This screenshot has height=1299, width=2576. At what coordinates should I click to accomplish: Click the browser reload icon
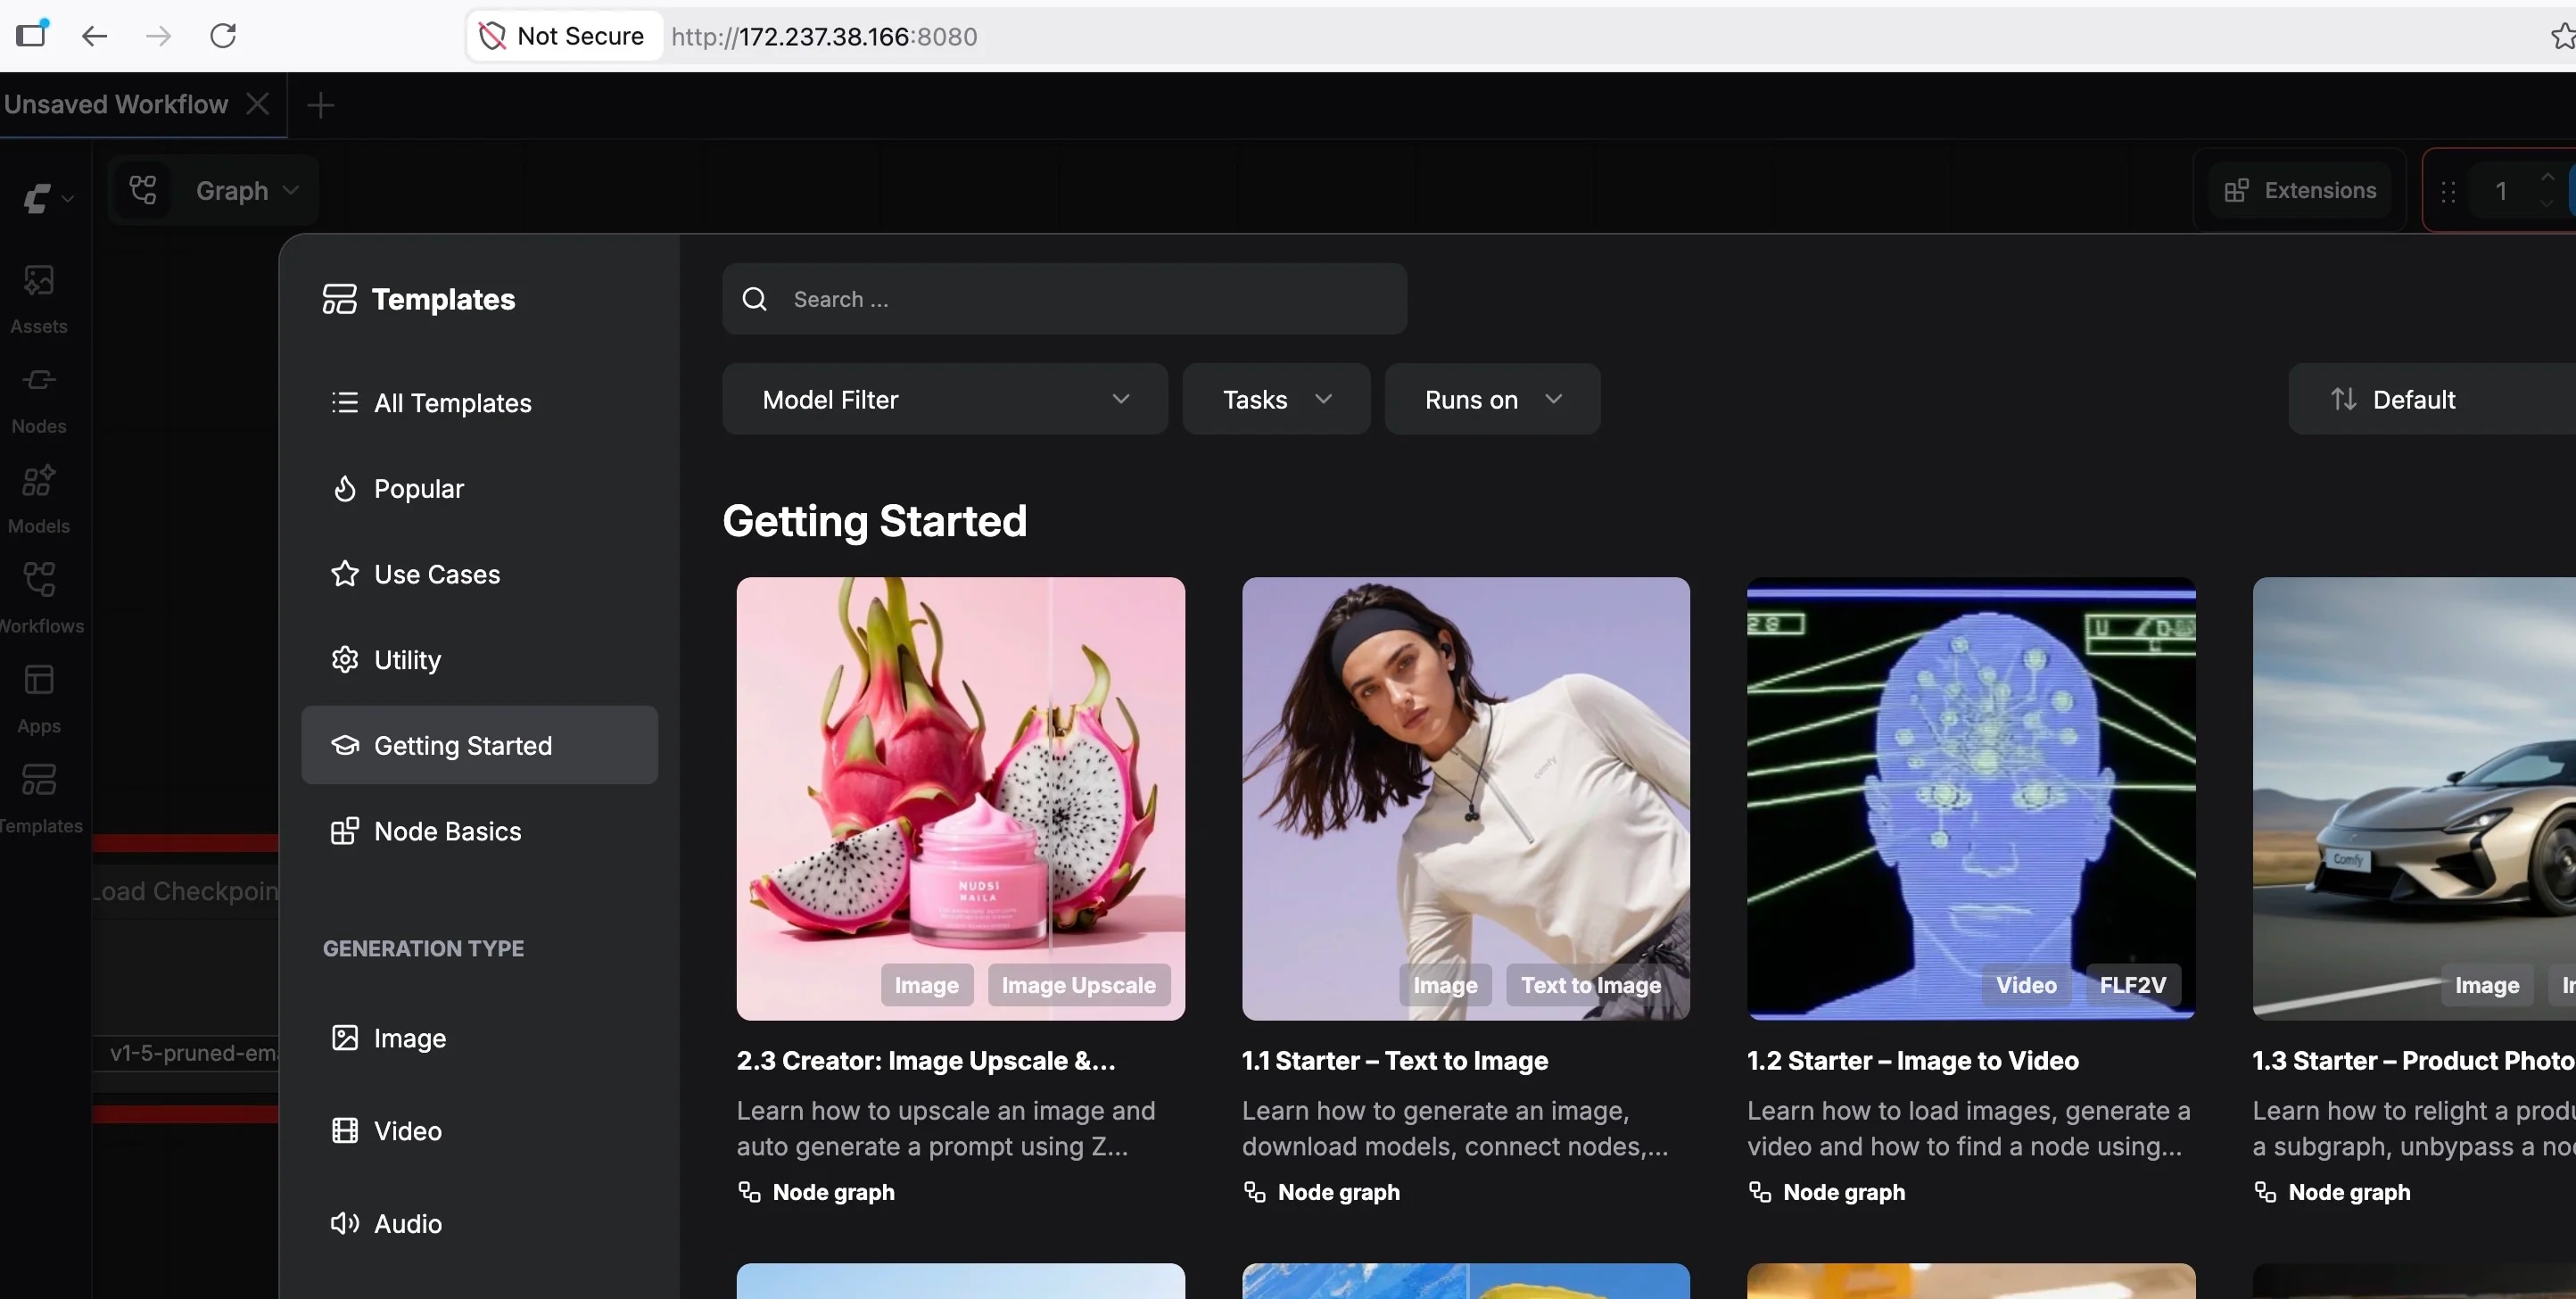click(223, 36)
